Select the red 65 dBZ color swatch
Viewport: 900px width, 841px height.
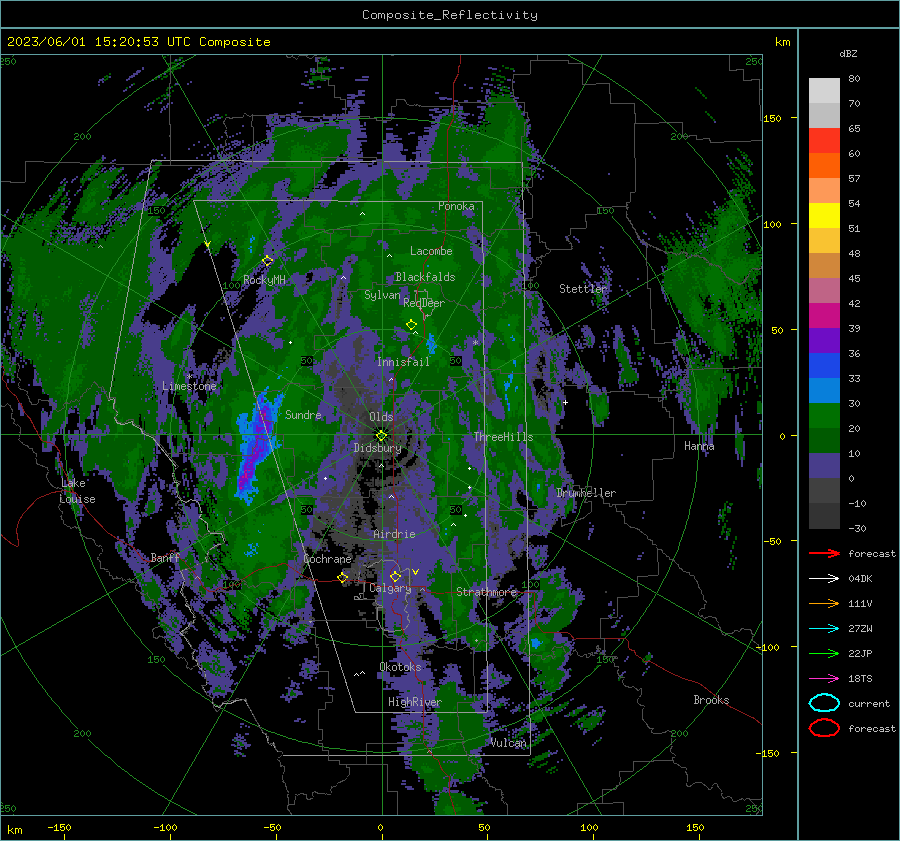(824, 140)
